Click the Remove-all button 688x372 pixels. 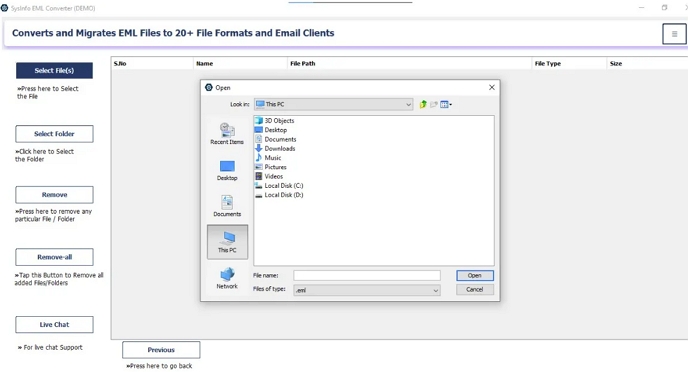pos(54,257)
